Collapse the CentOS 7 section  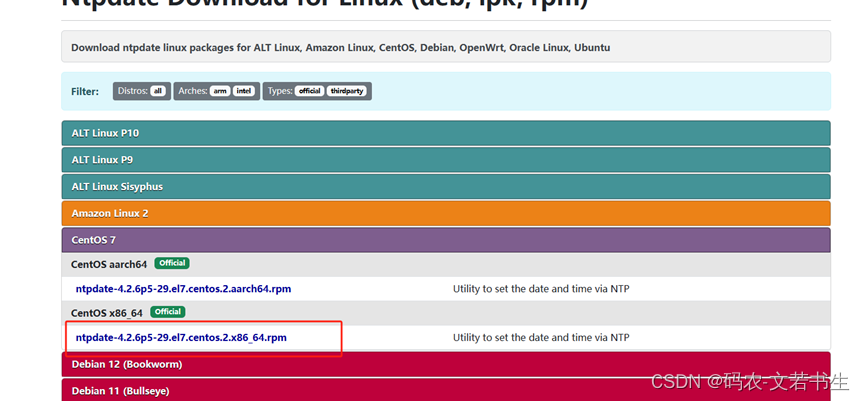[x=446, y=240]
